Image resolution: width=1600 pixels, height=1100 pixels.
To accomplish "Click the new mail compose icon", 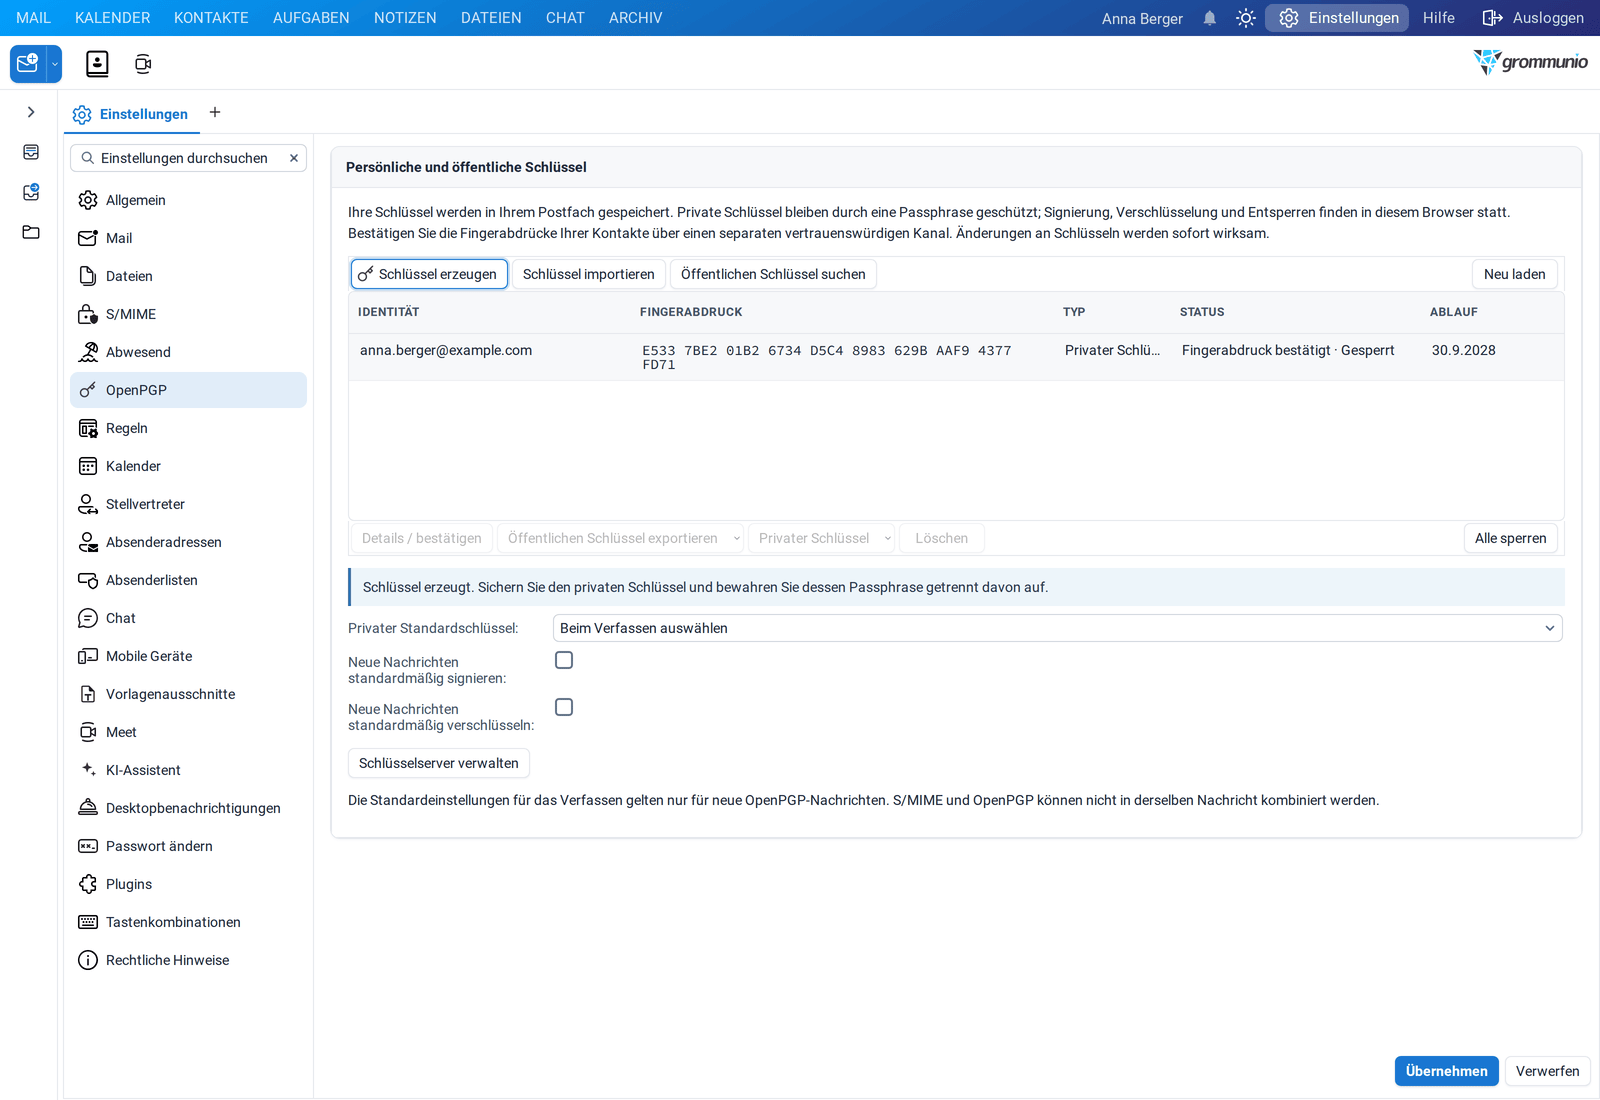I will [28, 64].
